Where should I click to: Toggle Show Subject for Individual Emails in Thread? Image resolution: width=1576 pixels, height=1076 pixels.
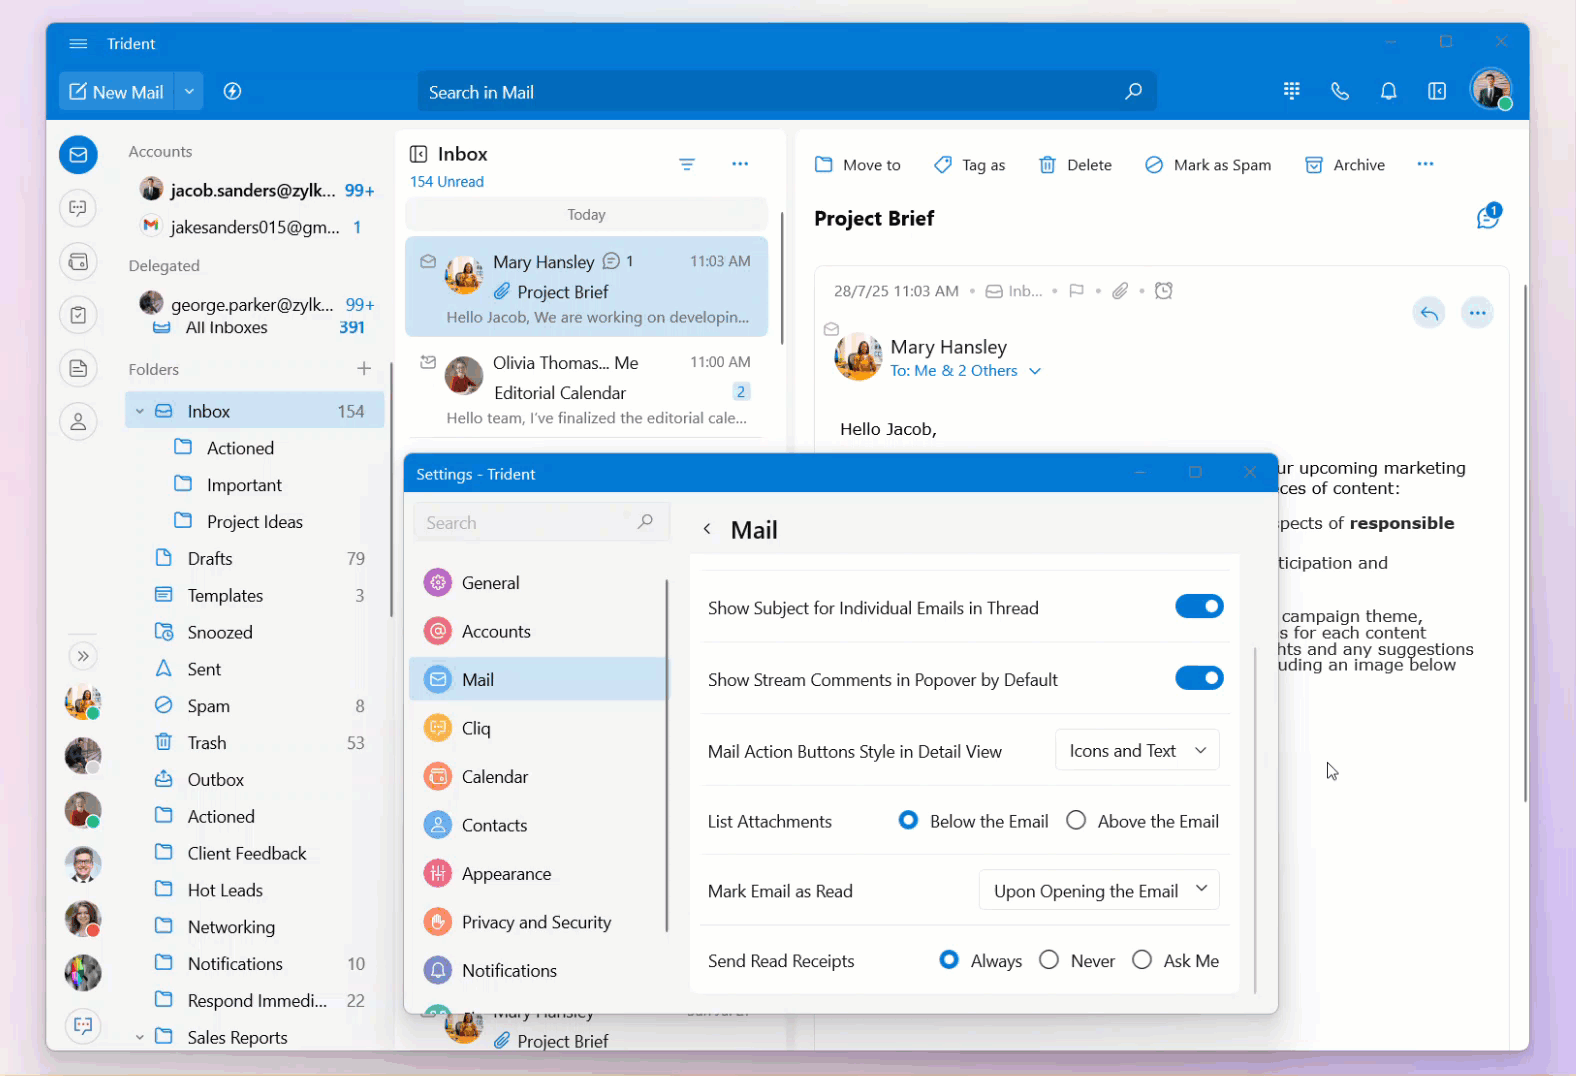click(x=1199, y=606)
